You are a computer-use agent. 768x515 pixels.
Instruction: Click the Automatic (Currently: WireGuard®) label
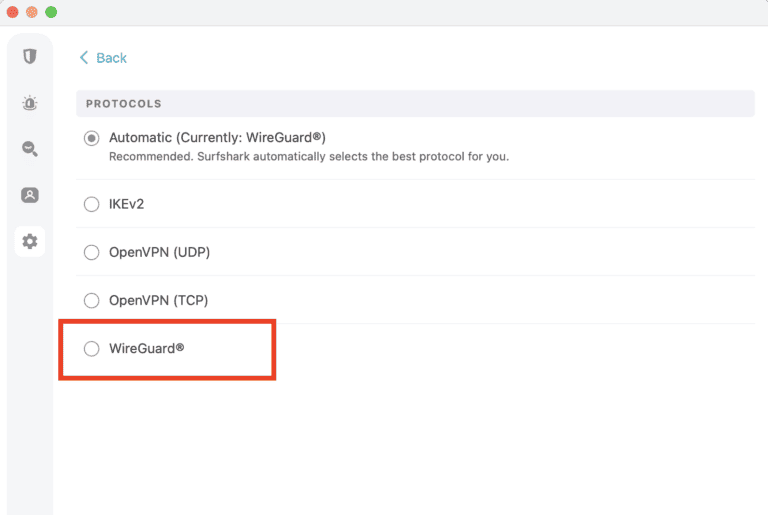pos(217,138)
